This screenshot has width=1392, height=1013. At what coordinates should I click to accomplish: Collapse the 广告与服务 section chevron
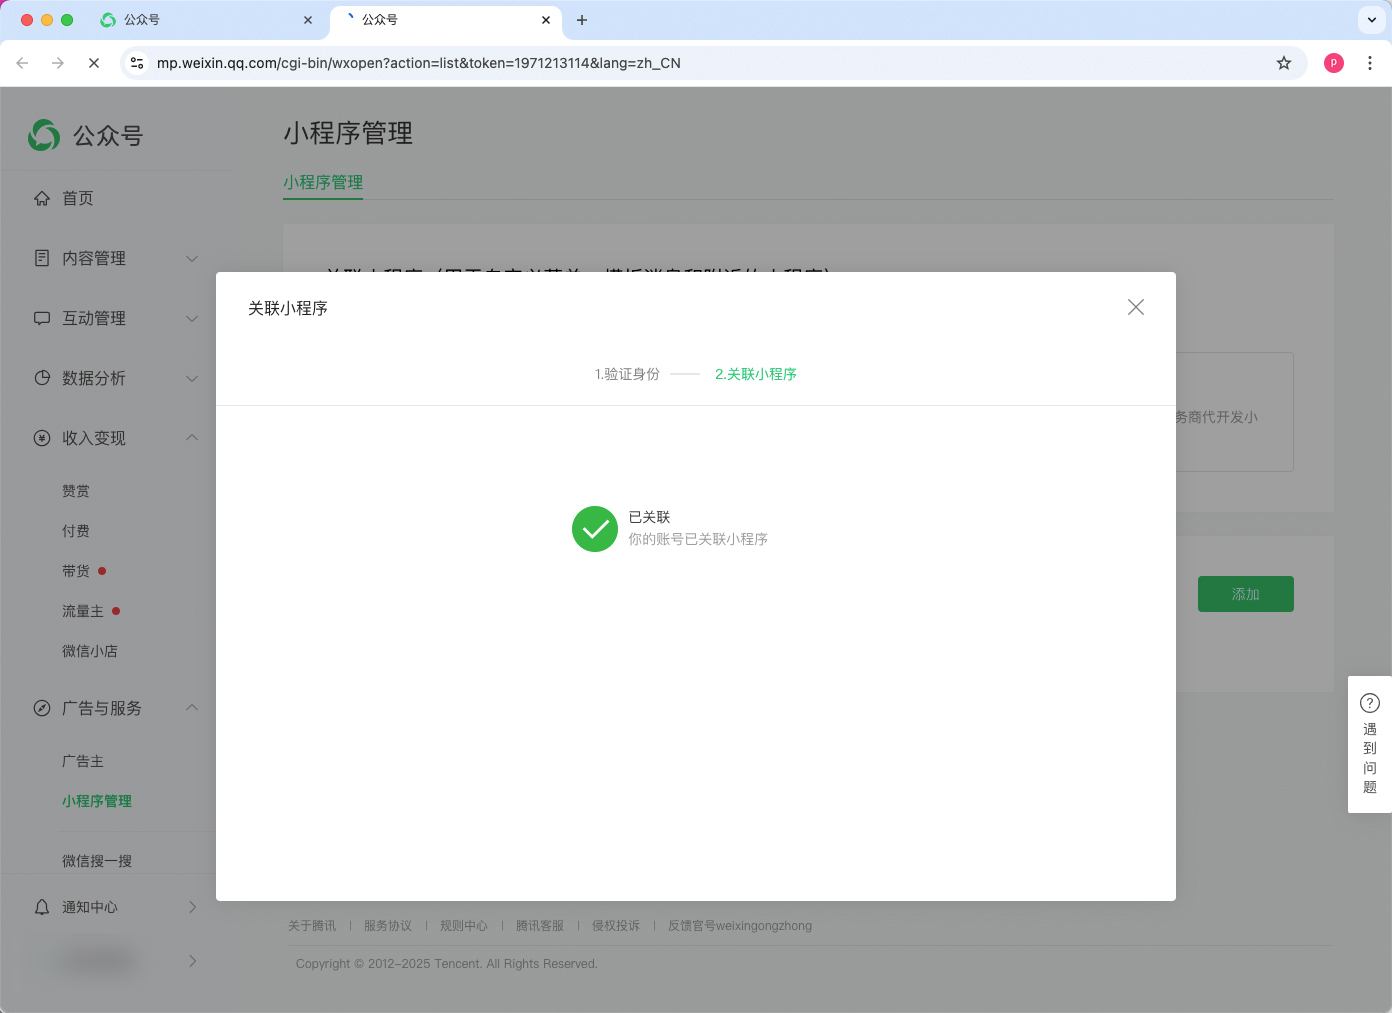pyautogui.click(x=192, y=708)
